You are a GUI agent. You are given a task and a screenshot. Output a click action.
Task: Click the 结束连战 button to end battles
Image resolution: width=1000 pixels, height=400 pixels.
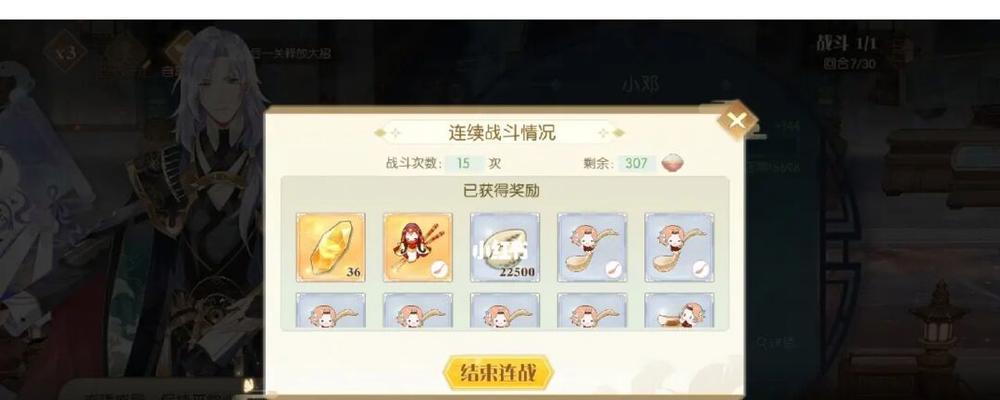coord(498,373)
